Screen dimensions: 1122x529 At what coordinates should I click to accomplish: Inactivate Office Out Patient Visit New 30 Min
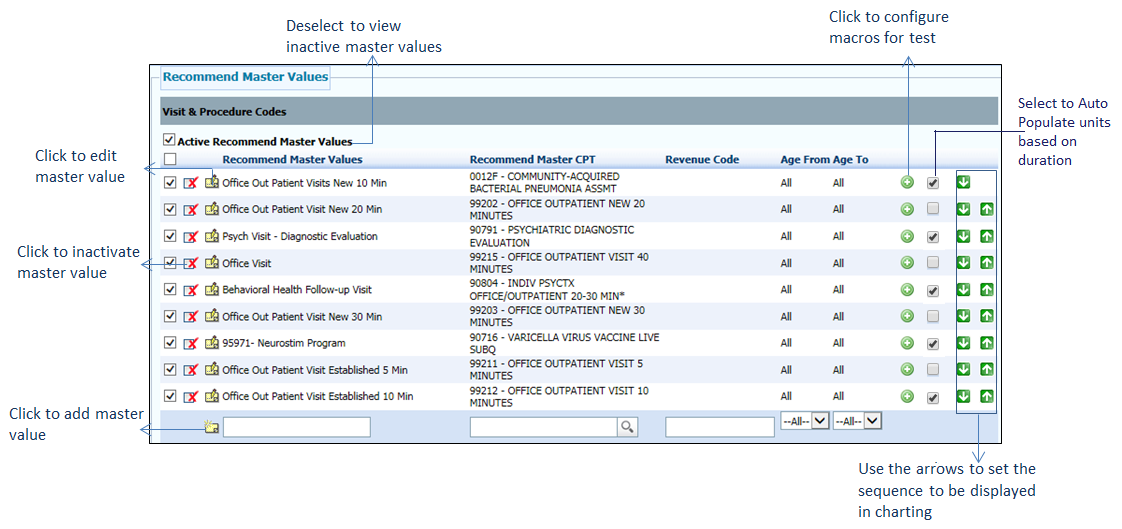coord(190,317)
